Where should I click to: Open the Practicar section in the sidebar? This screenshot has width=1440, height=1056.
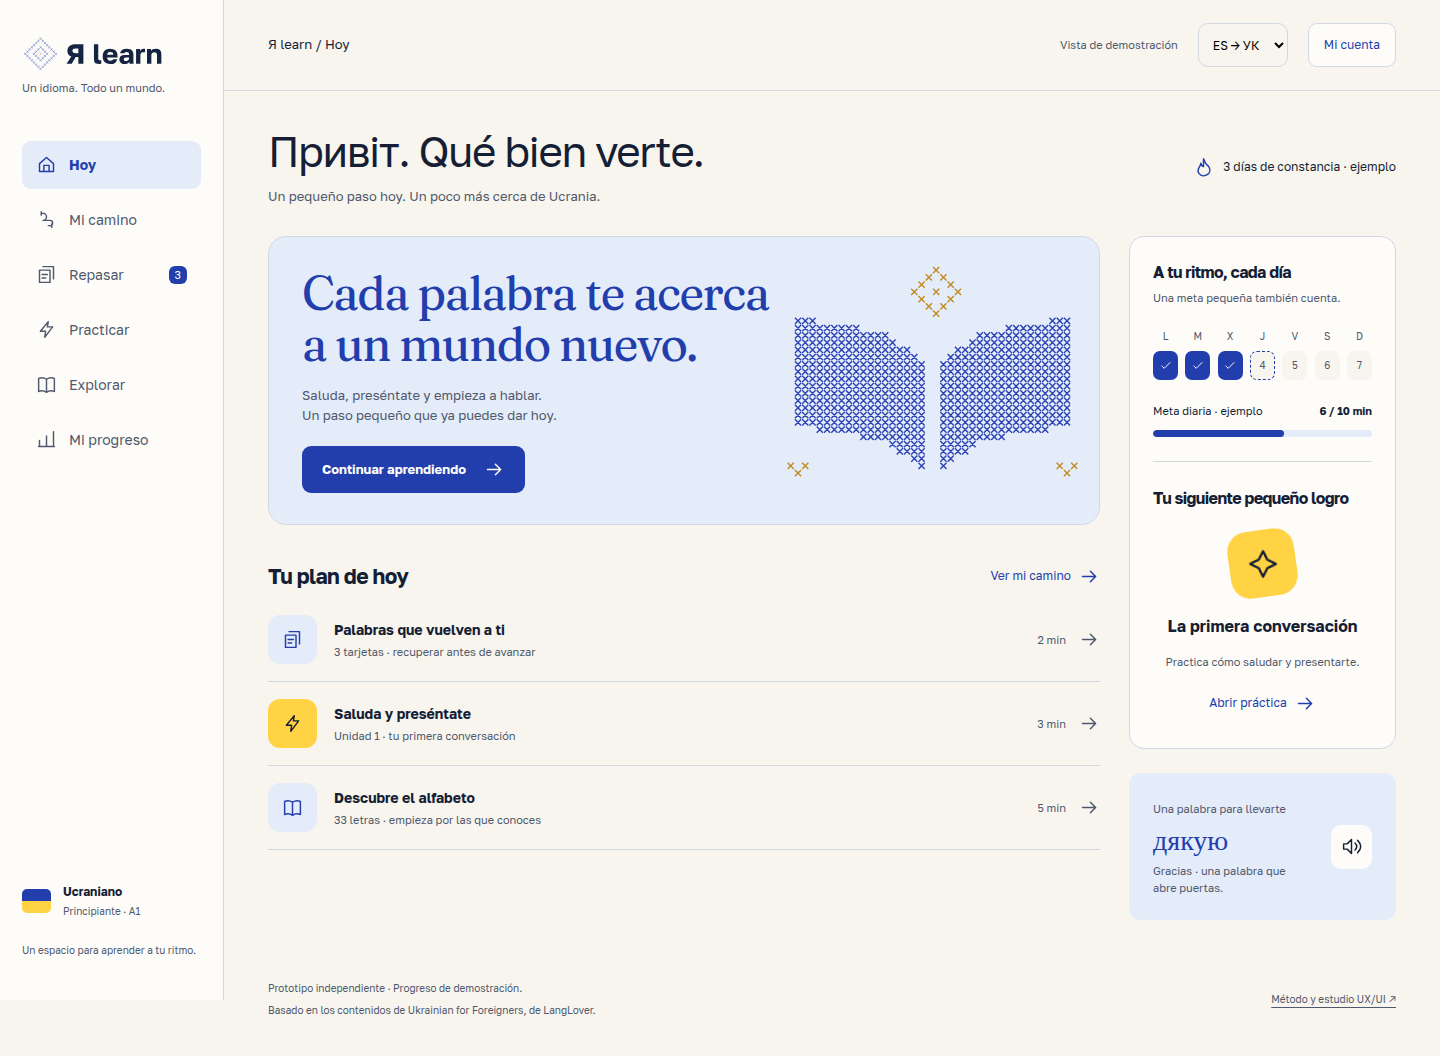click(x=111, y=330)
